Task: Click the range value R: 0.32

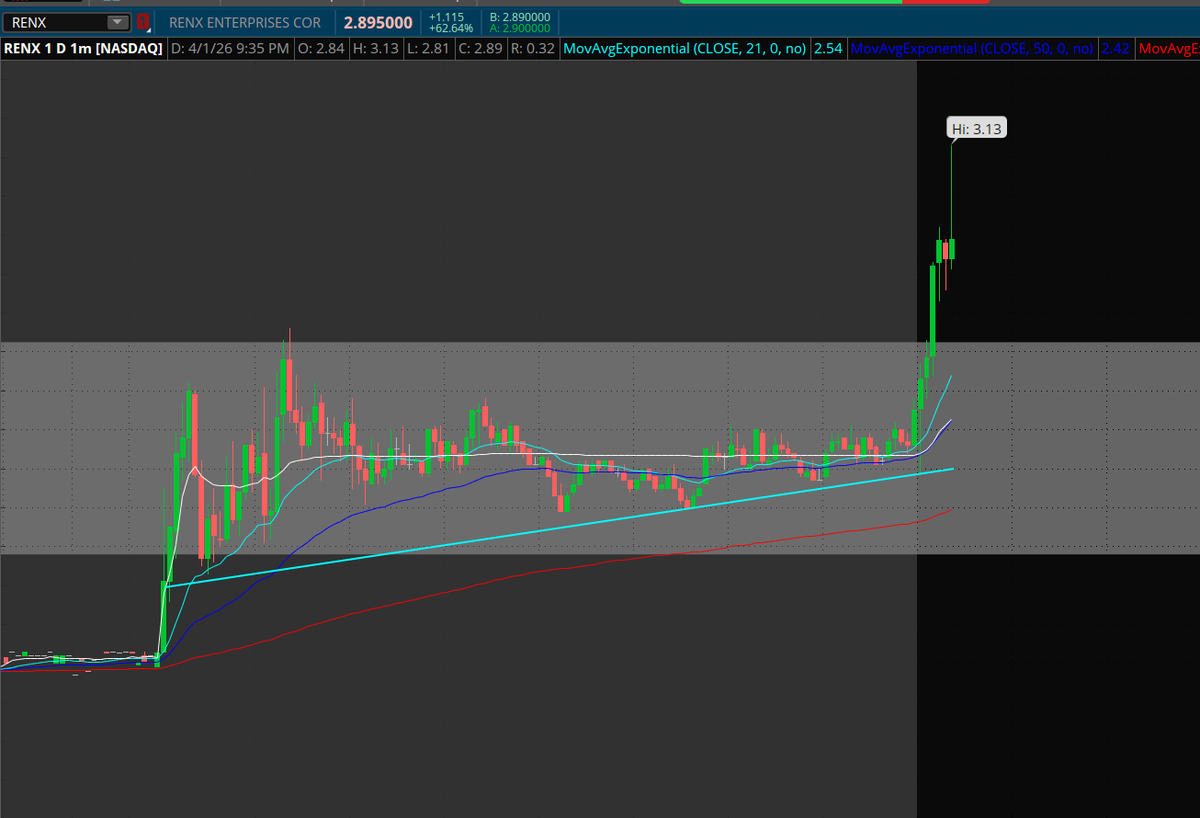Action: click(533, 48)
